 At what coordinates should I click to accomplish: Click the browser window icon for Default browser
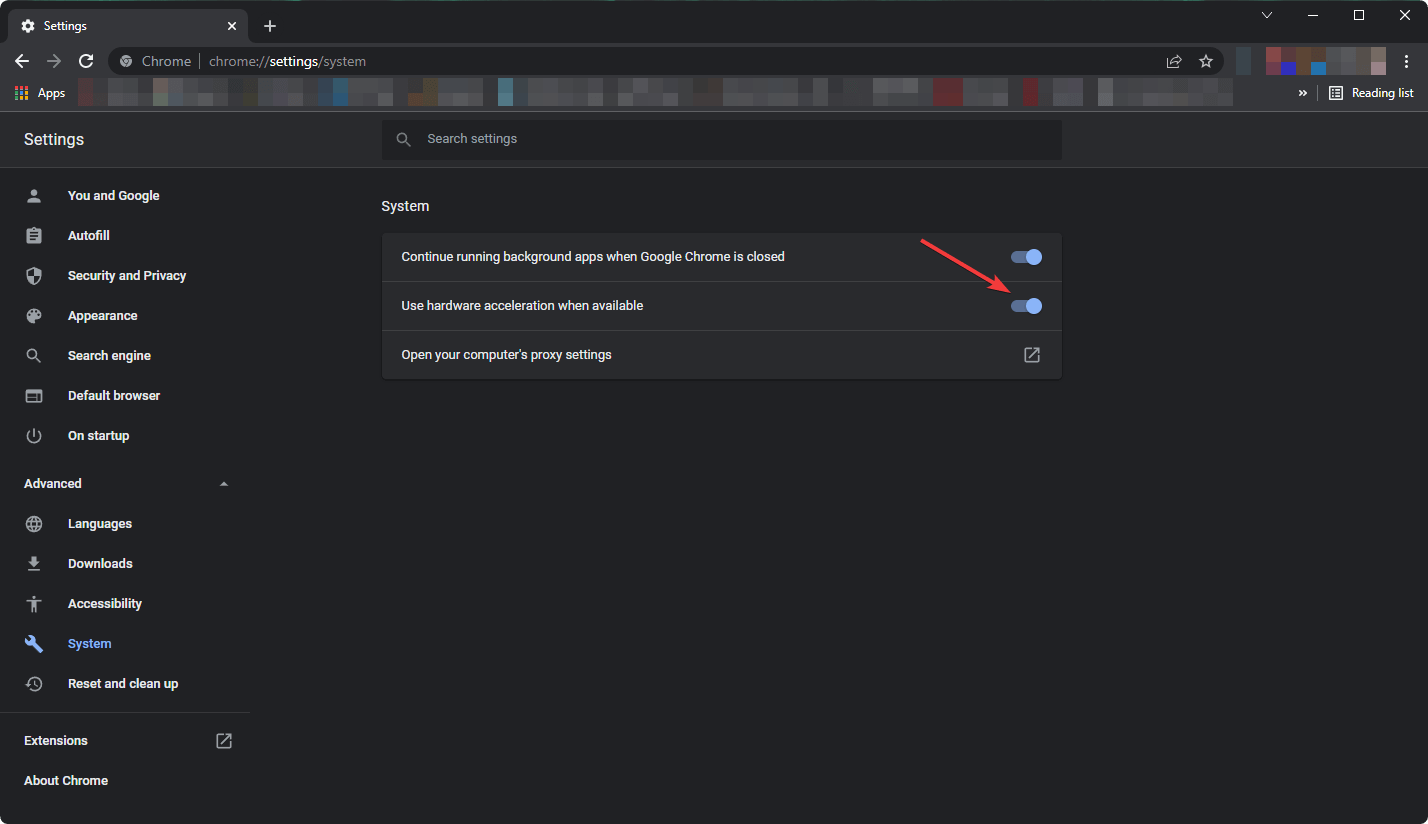coord(34,396)
